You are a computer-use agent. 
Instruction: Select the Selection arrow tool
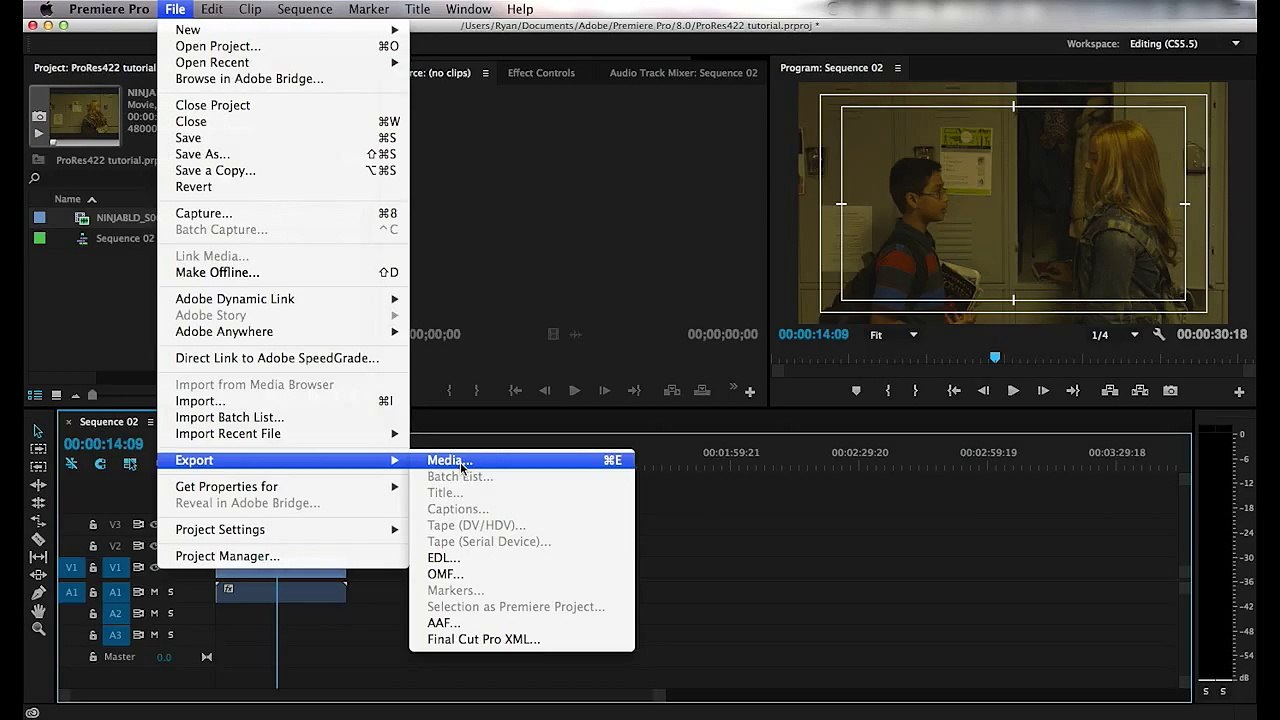coord(38,431)
